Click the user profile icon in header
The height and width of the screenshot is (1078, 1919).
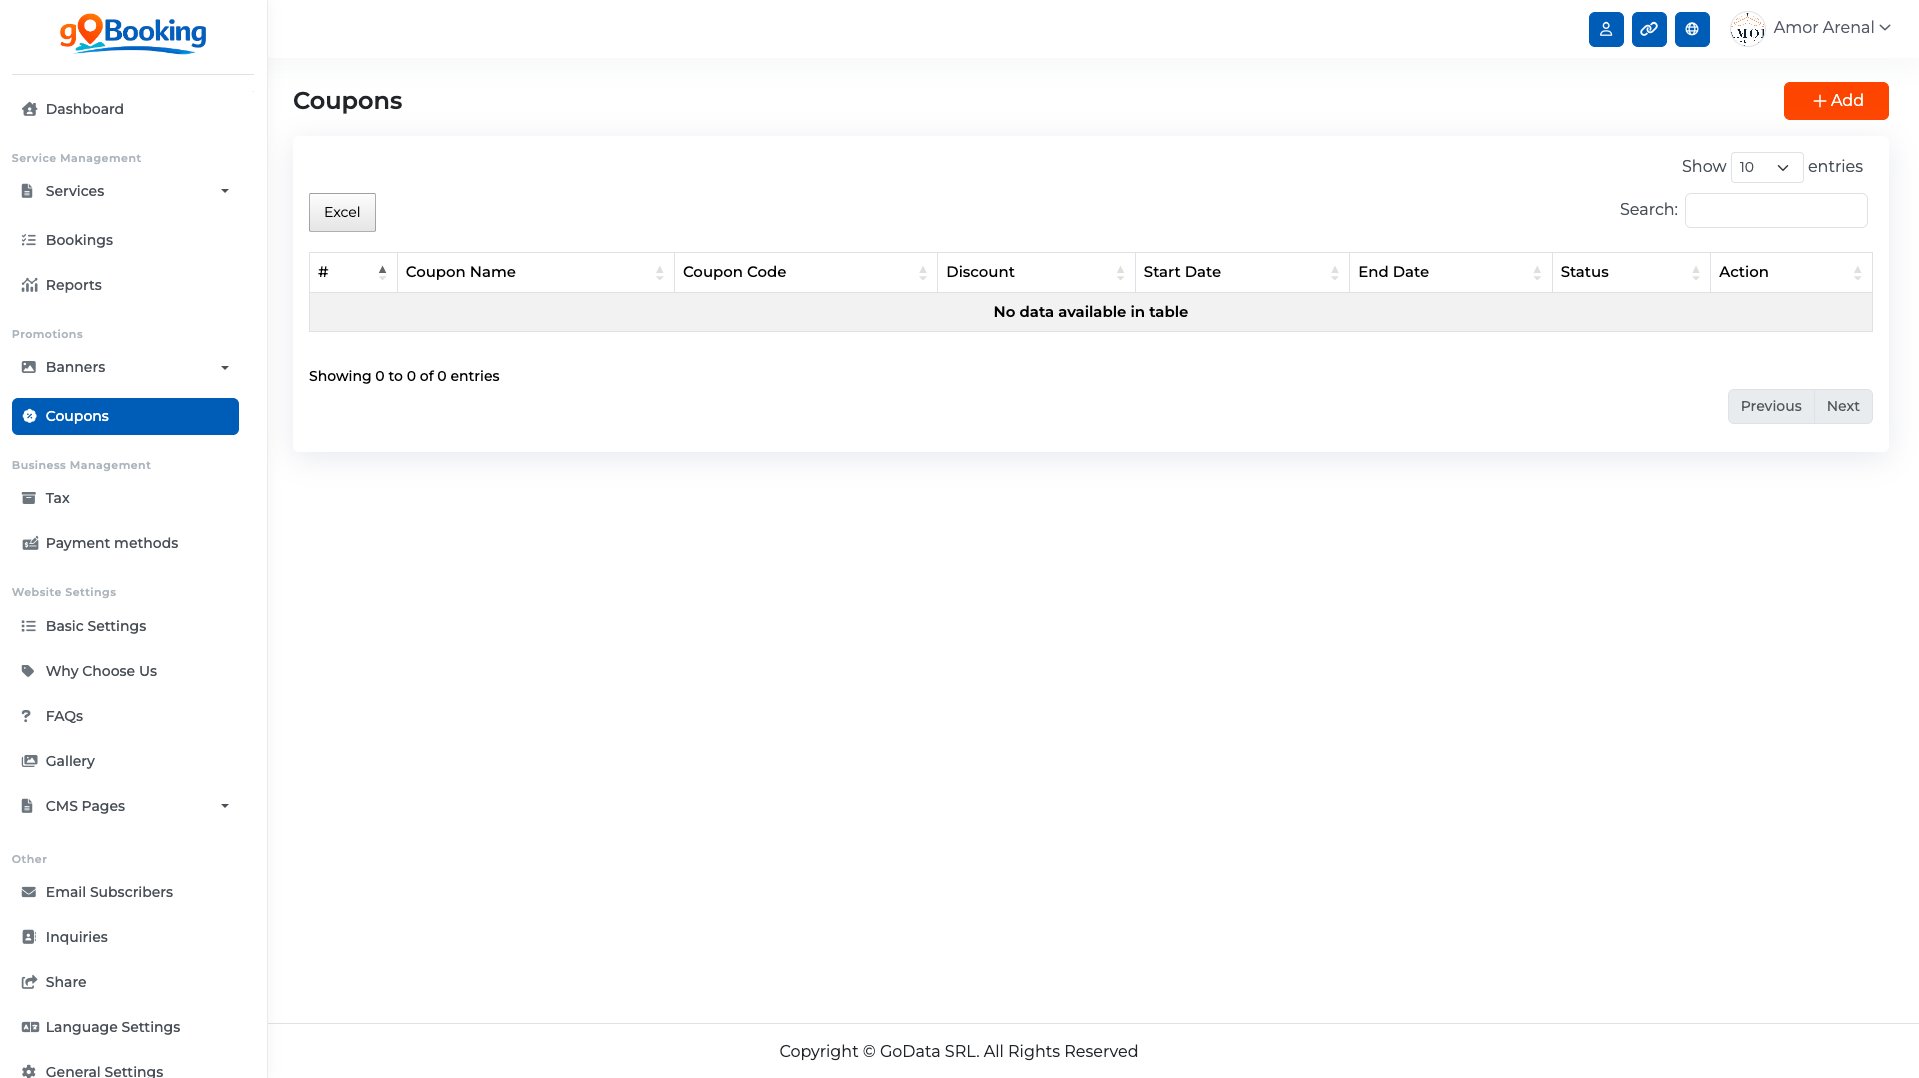(x=1605, y=29)
